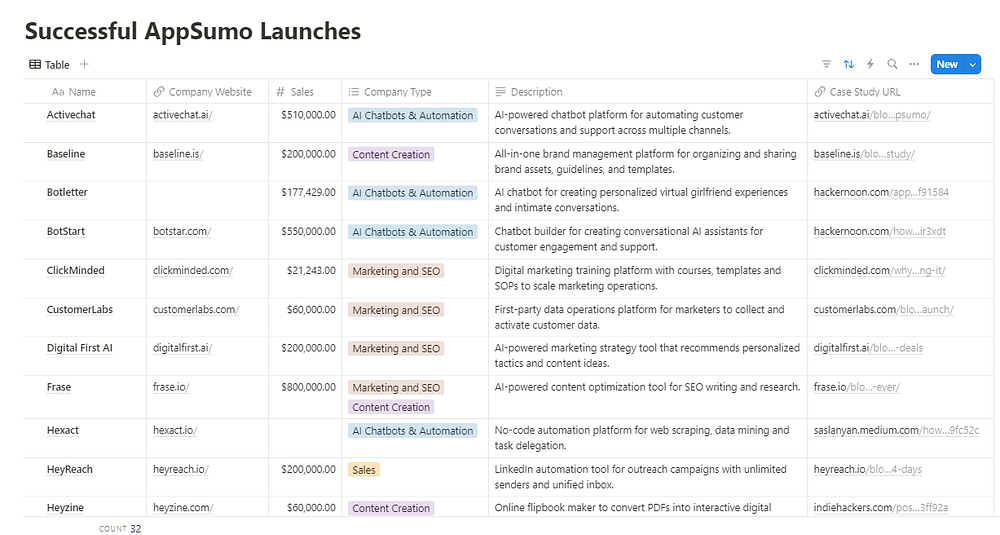Click Aa icon in Name header
The height and width of the screenshot is (535, 1000).
(x=57, y=92)
